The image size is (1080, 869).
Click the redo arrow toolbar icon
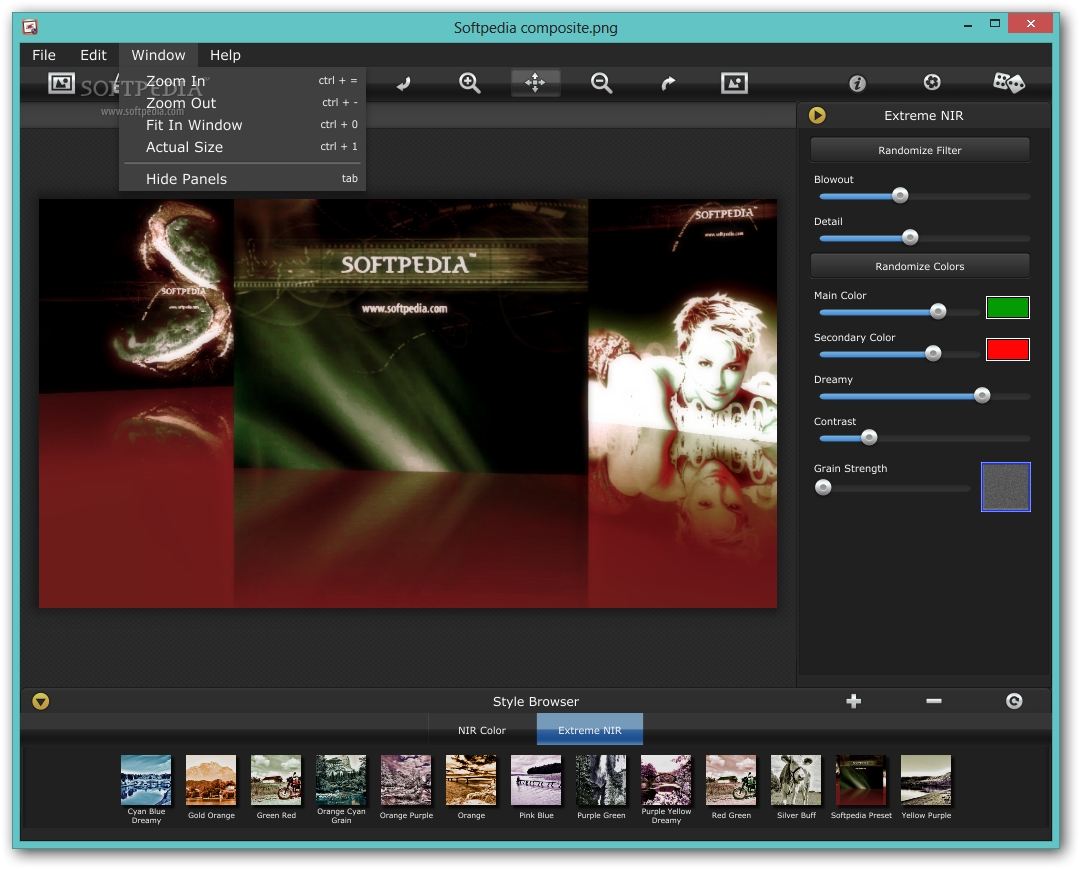(x=668, y=83)
